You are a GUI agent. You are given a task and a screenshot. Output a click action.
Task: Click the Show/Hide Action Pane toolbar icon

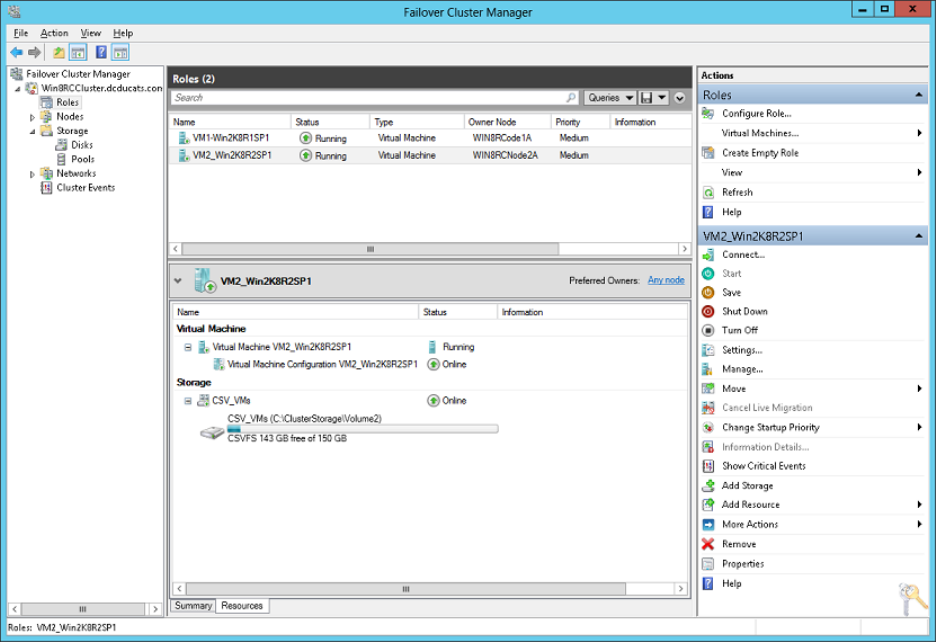click(121, 53)
